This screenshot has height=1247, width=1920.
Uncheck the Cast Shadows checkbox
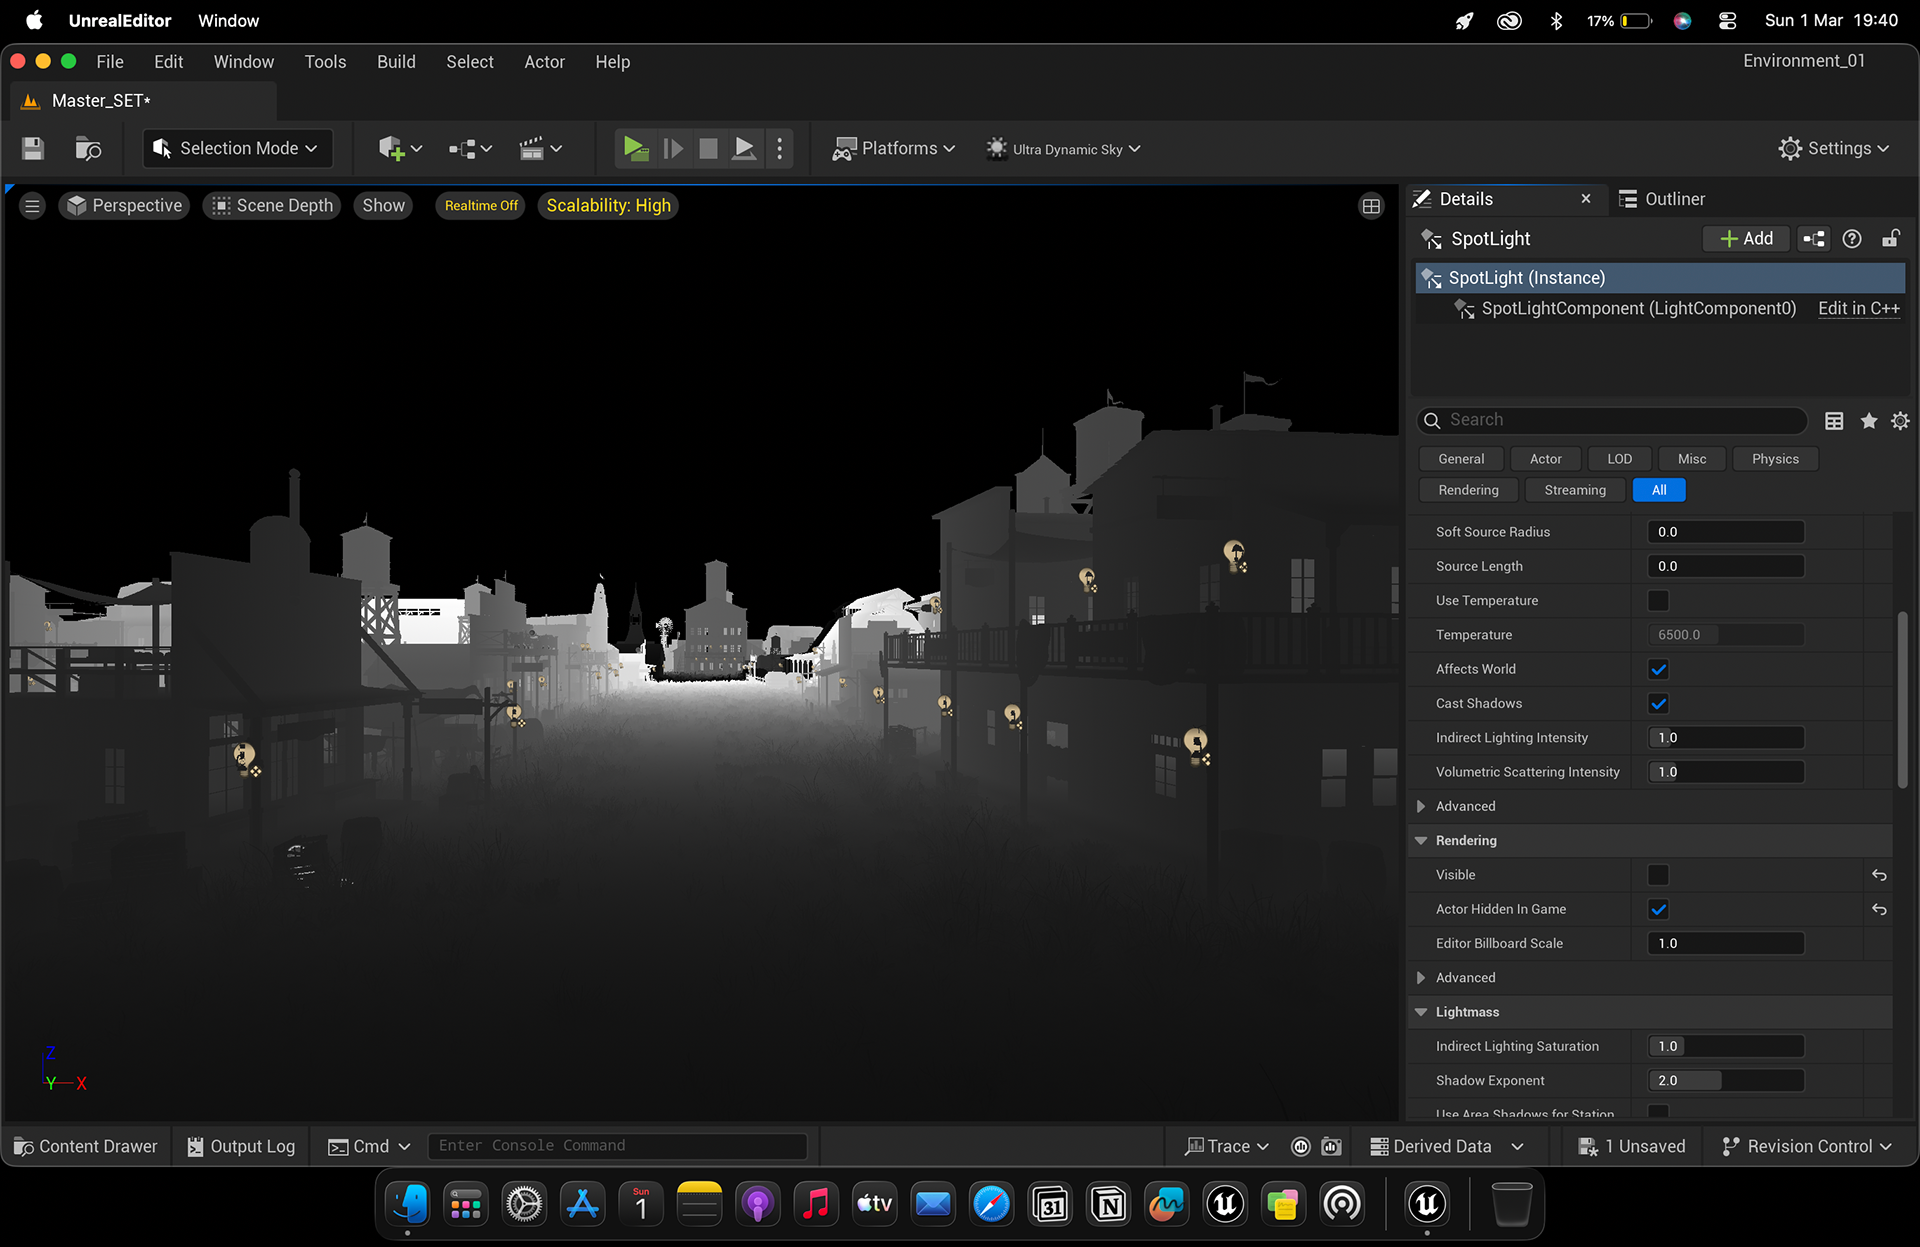1658,704
